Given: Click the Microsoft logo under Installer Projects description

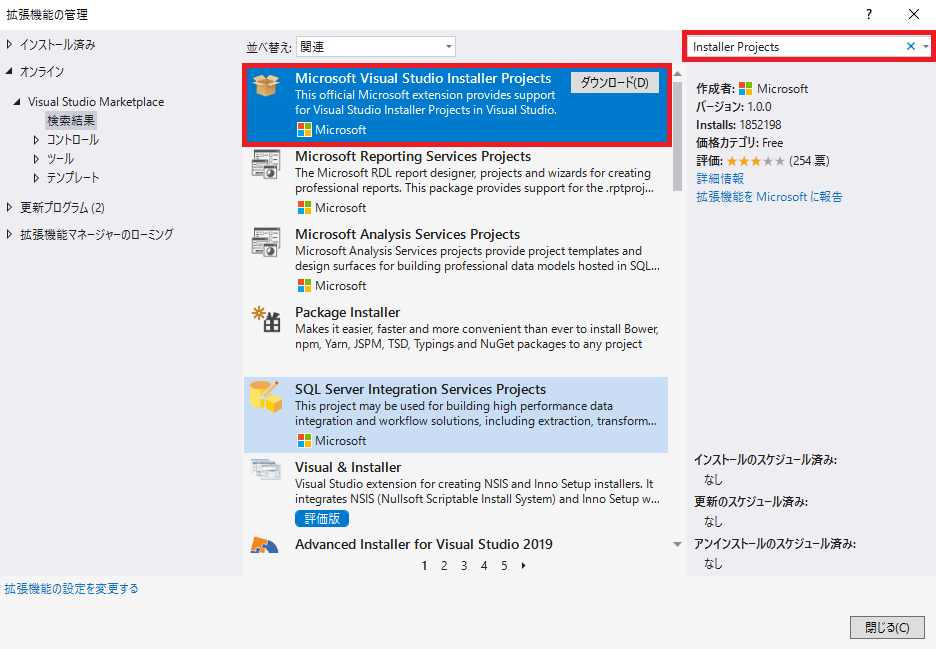Looking at the screenshot, I should click(304, 130).
